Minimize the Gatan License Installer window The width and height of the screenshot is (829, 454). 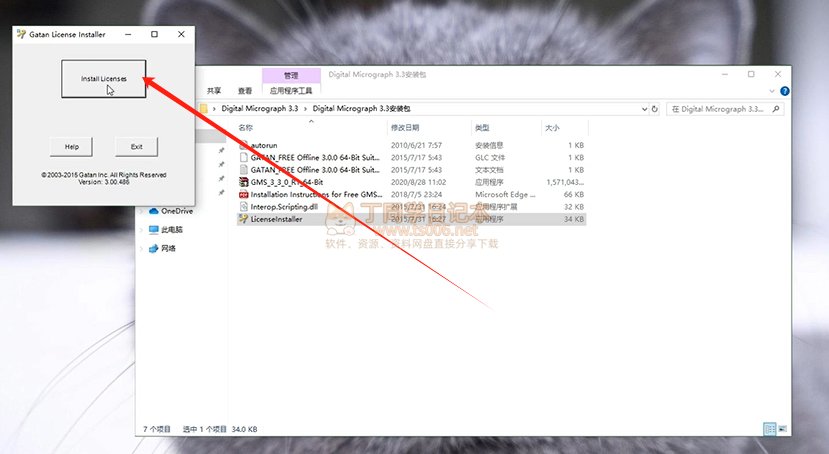(x=128, y=34)
